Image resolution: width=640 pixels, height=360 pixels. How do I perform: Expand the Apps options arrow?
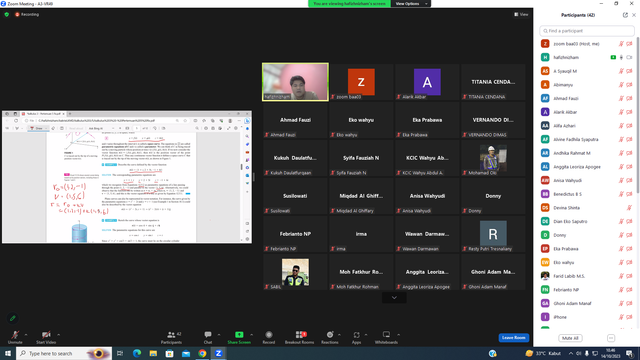coord(366,335)
